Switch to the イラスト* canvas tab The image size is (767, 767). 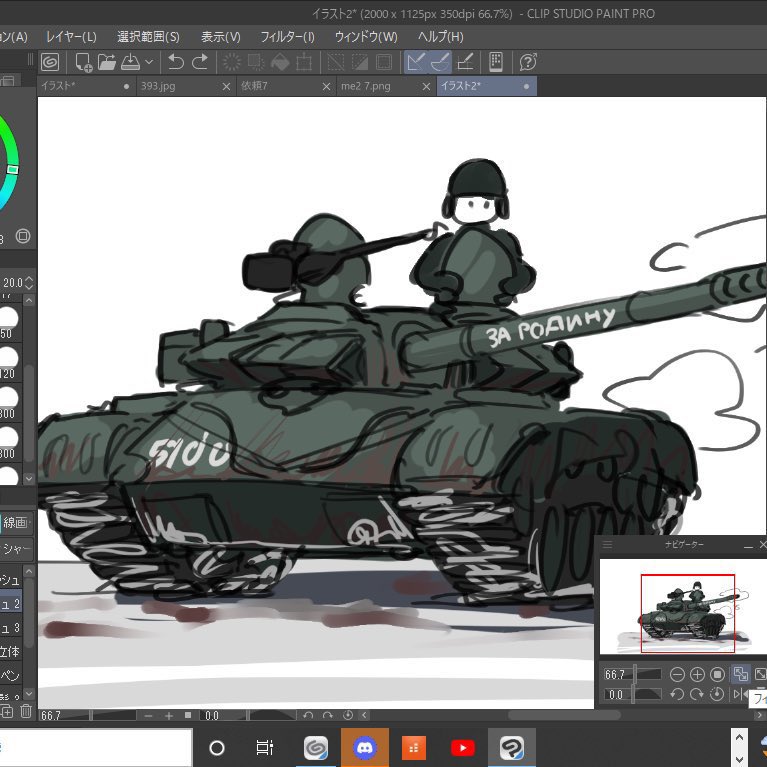[x=86, y=86]
